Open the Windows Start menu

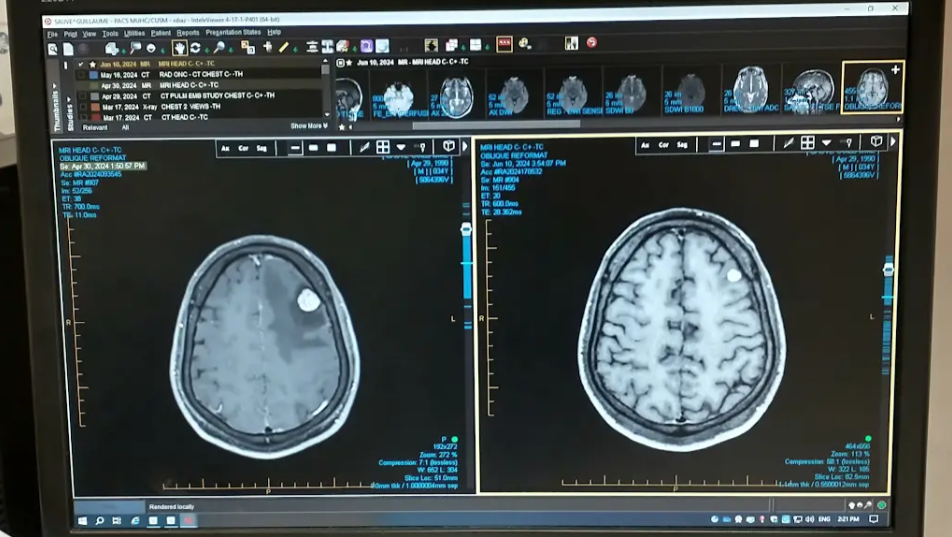pyautogui.click(x=83, y=520)
